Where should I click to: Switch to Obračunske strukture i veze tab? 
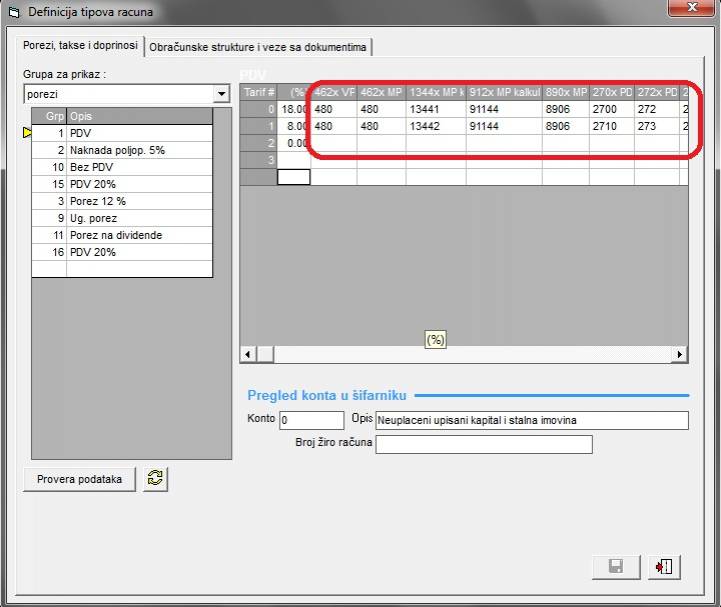(258, 47)
